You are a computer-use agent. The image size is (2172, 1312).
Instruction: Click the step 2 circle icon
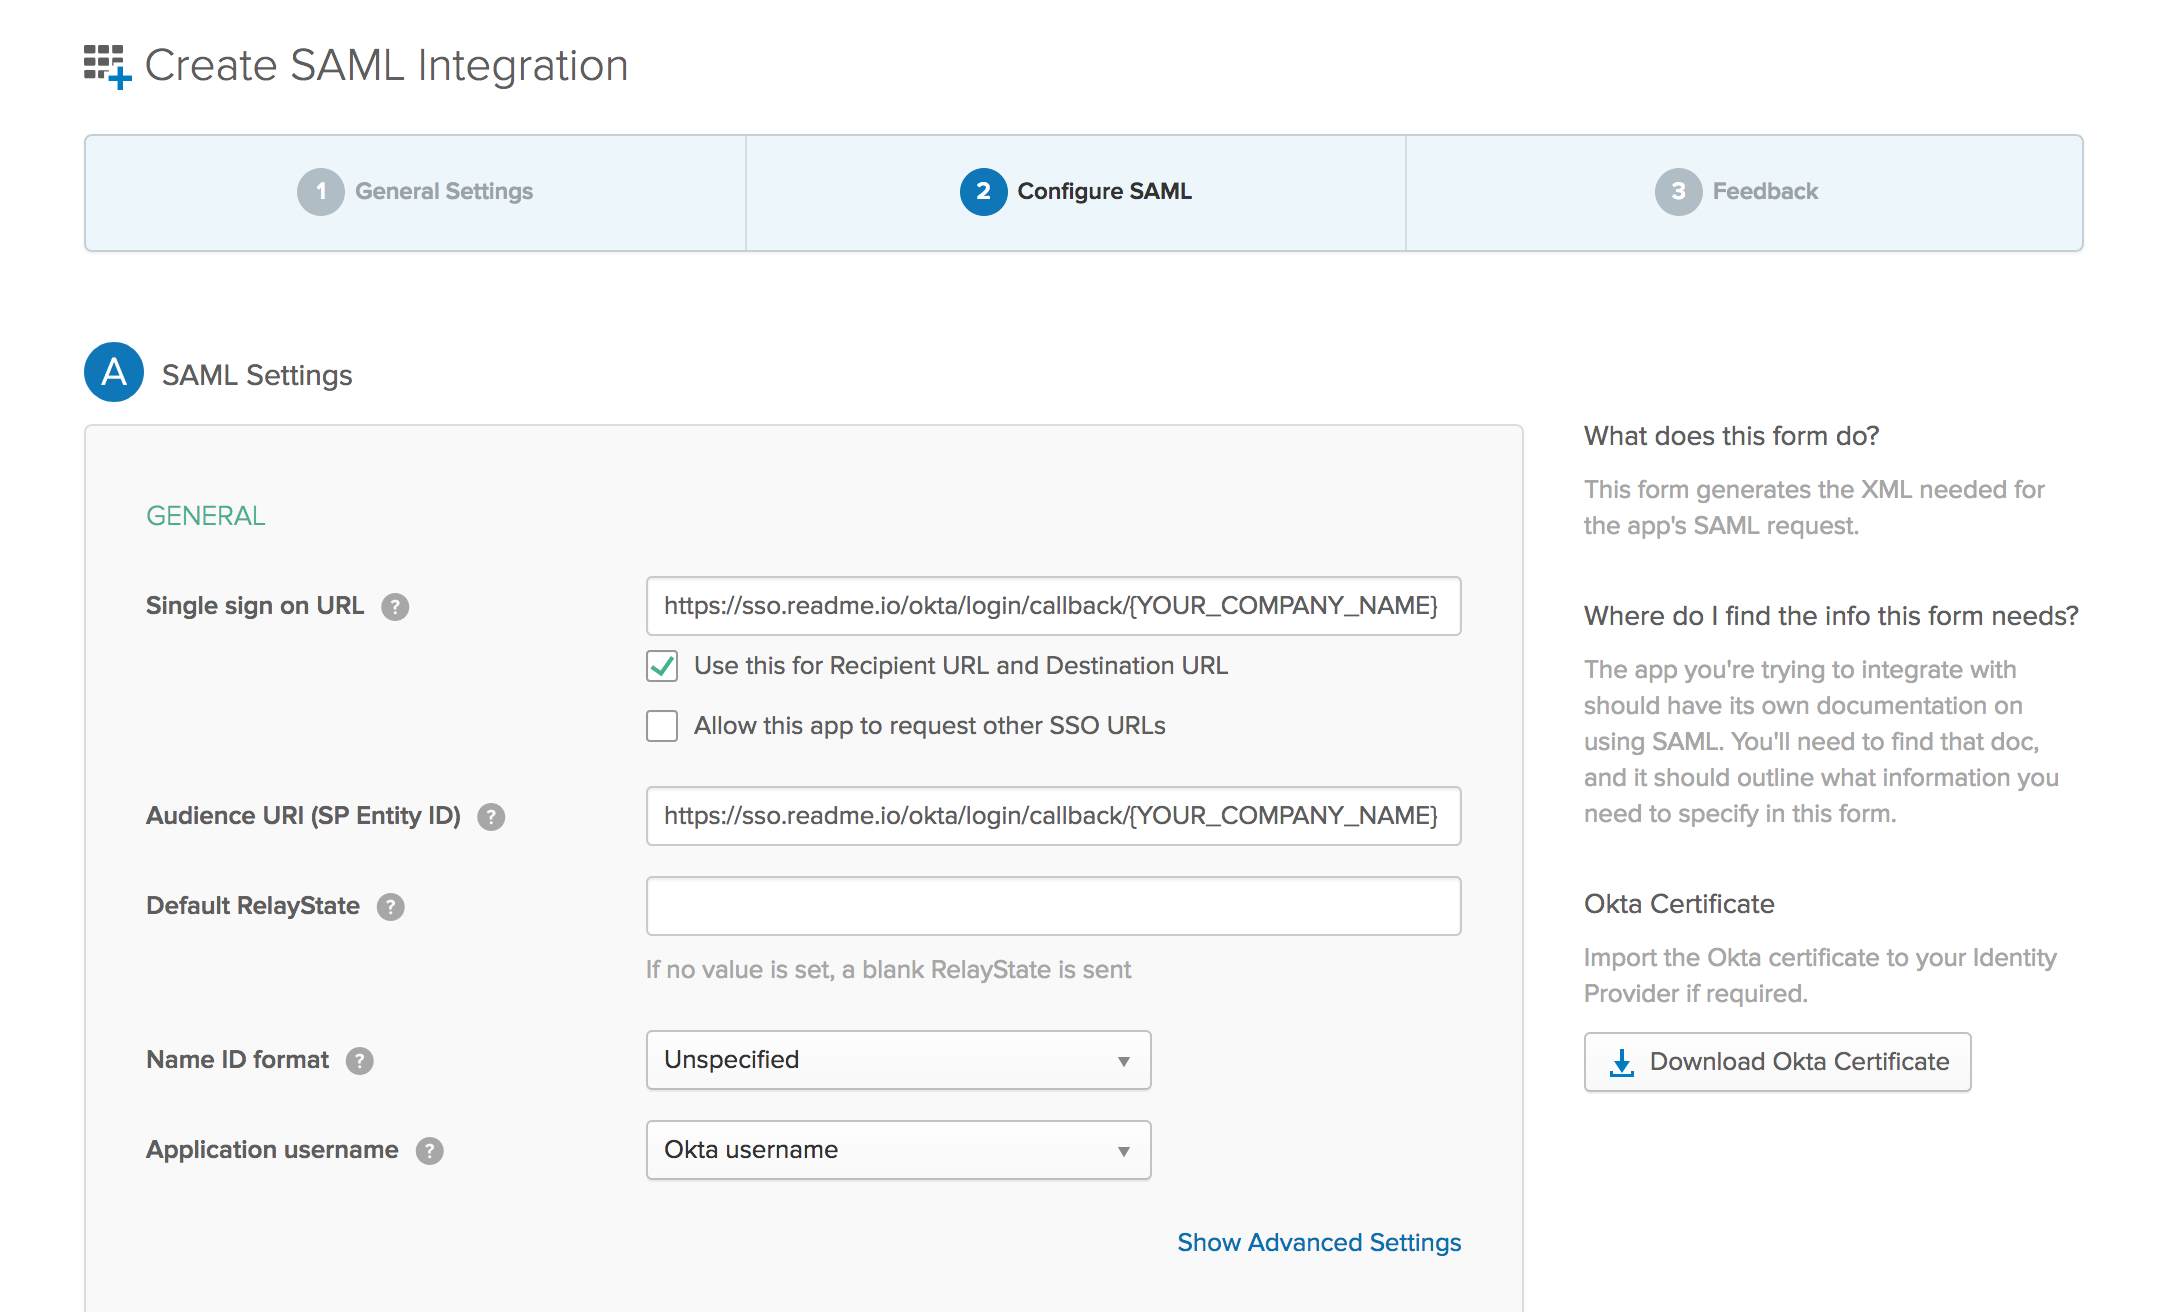coord(983,191)
